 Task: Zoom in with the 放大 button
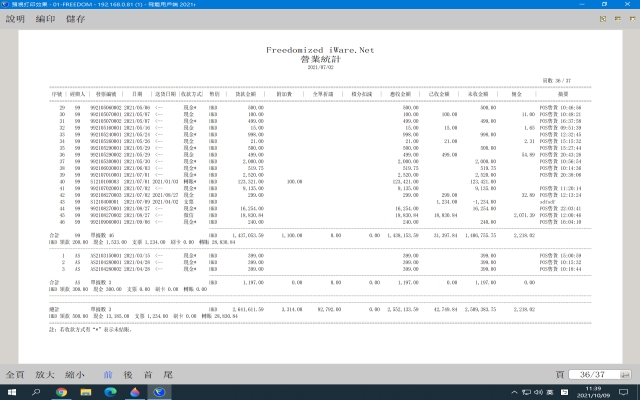44,372
